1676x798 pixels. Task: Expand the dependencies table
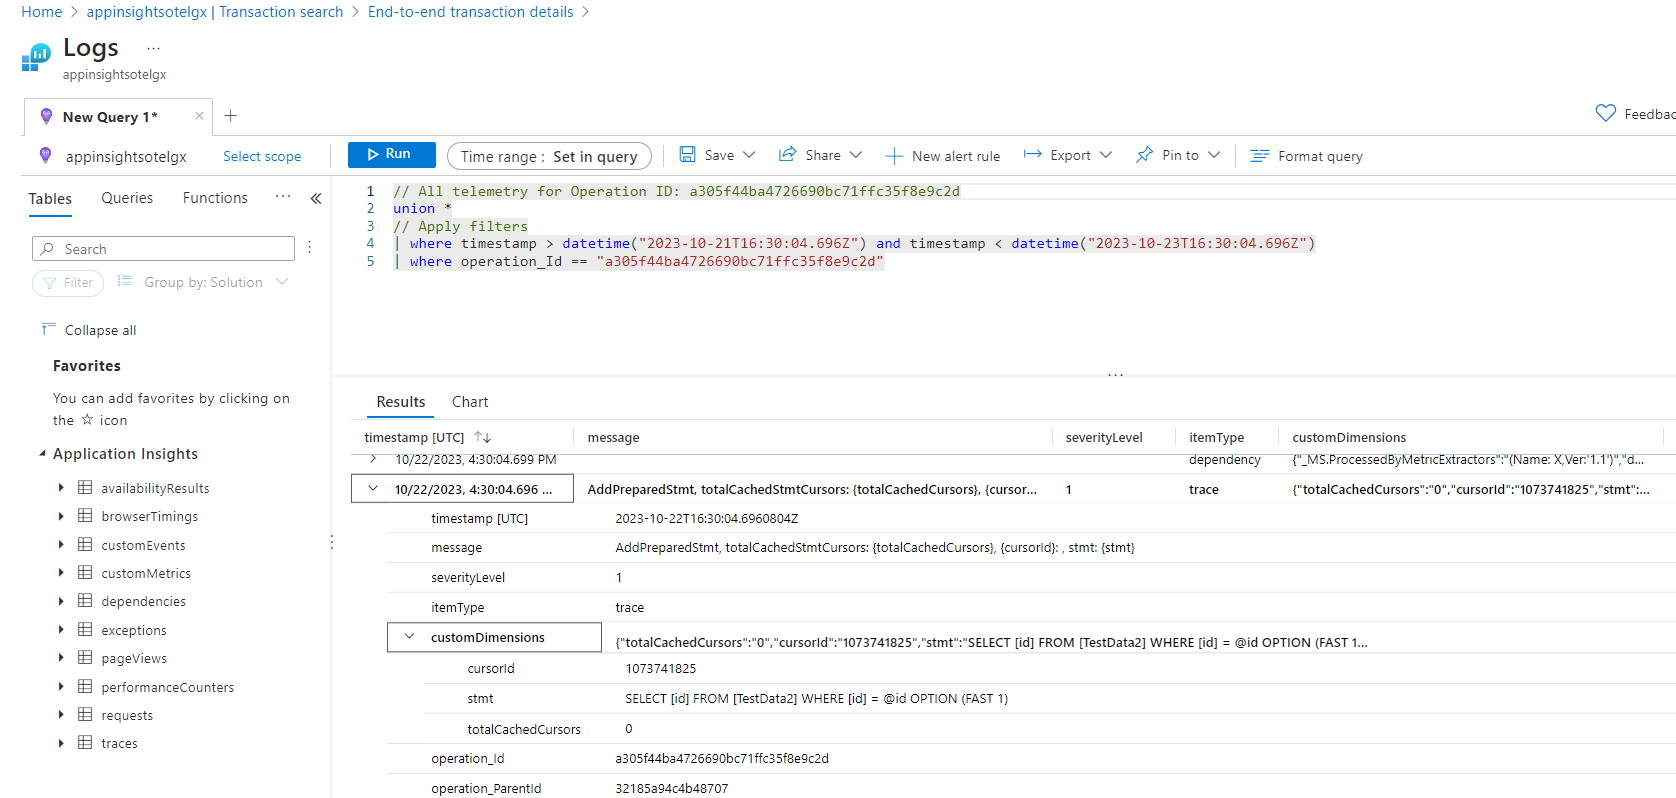coord(61,601)
